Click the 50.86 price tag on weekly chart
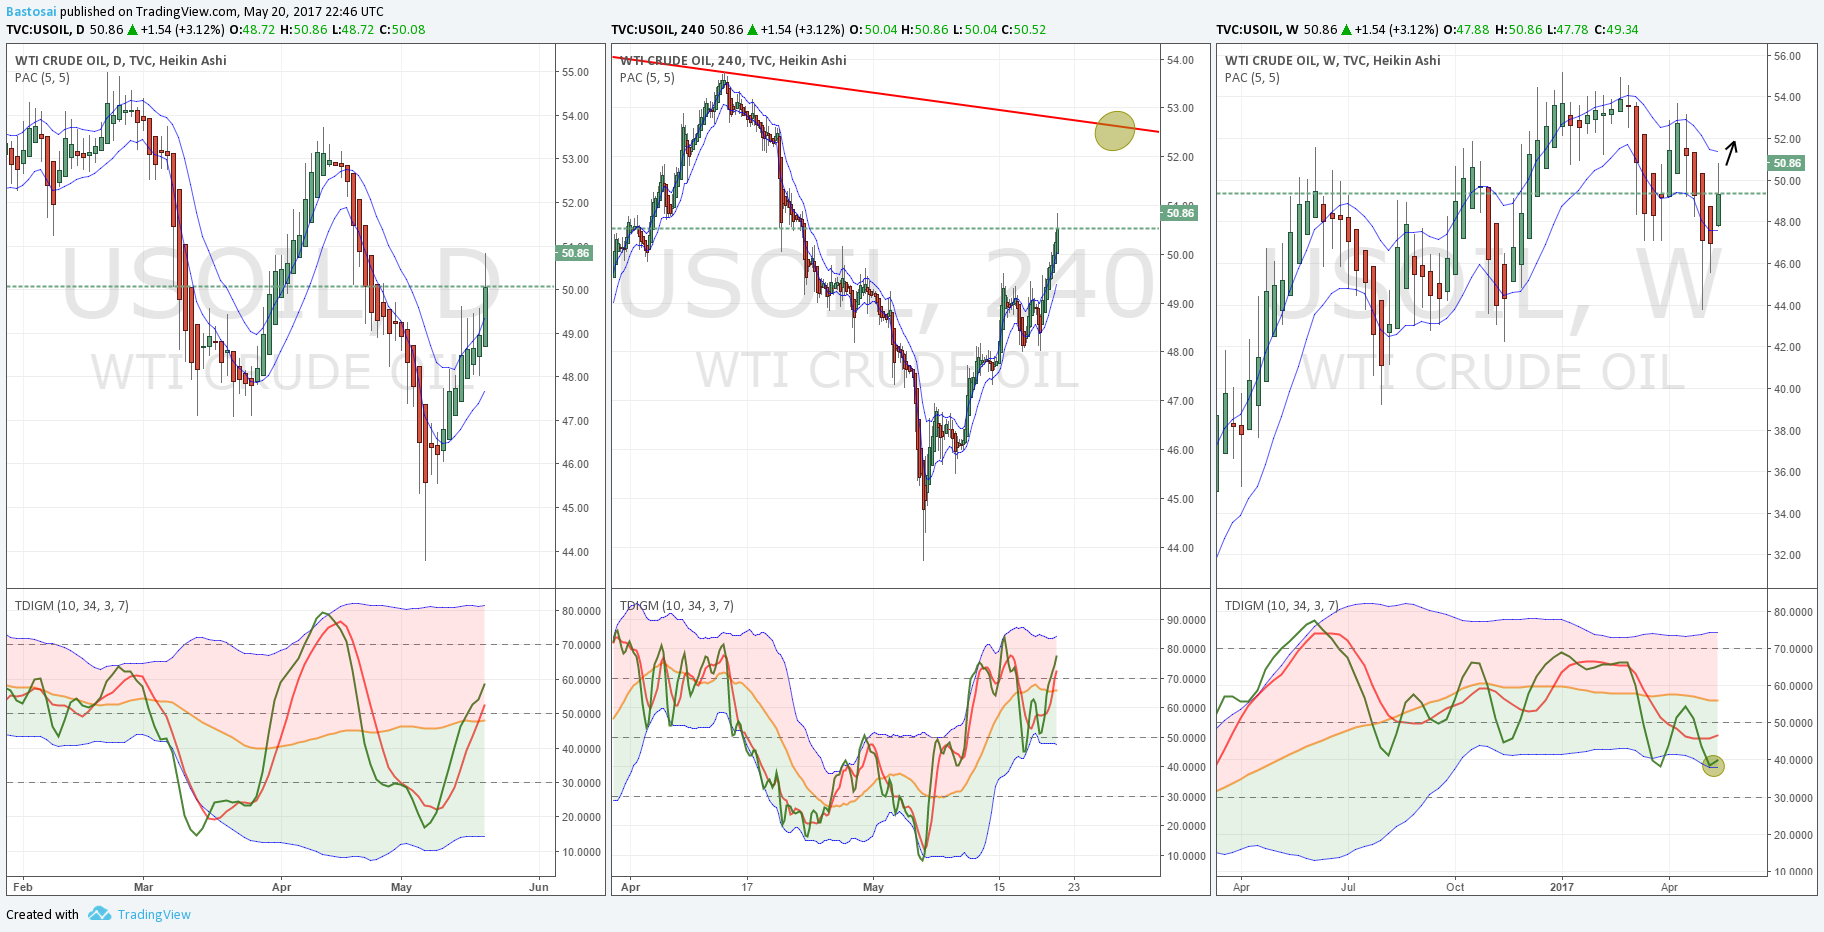 1787,163
